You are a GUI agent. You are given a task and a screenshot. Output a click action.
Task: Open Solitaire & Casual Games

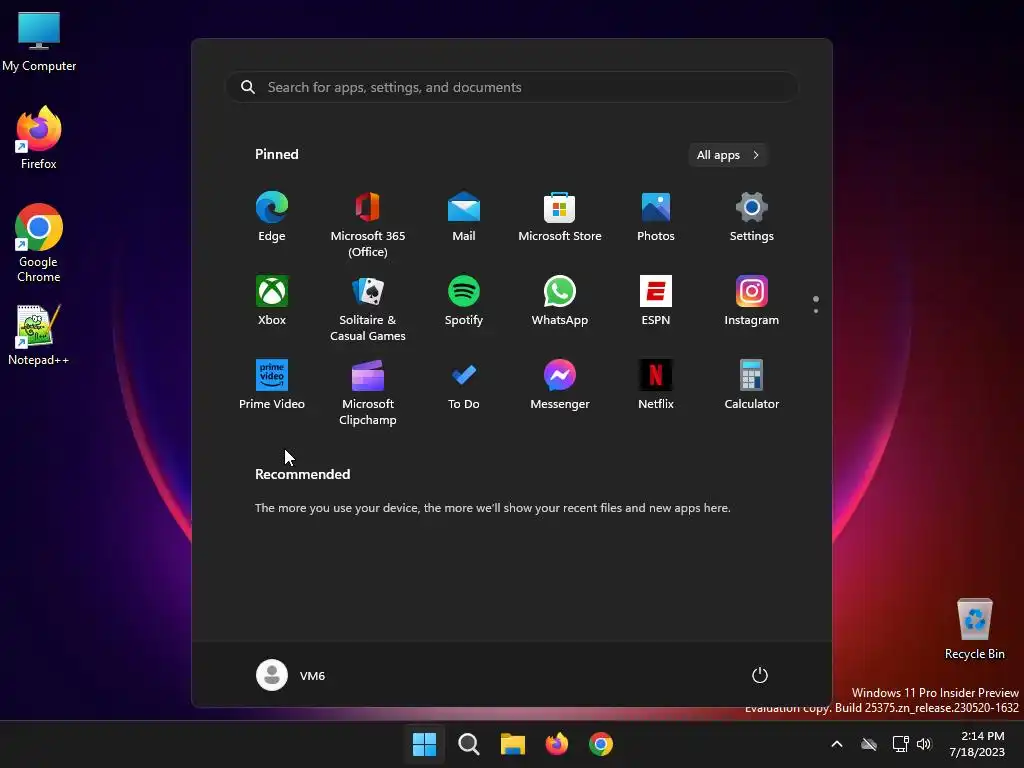tap(368, 308)
